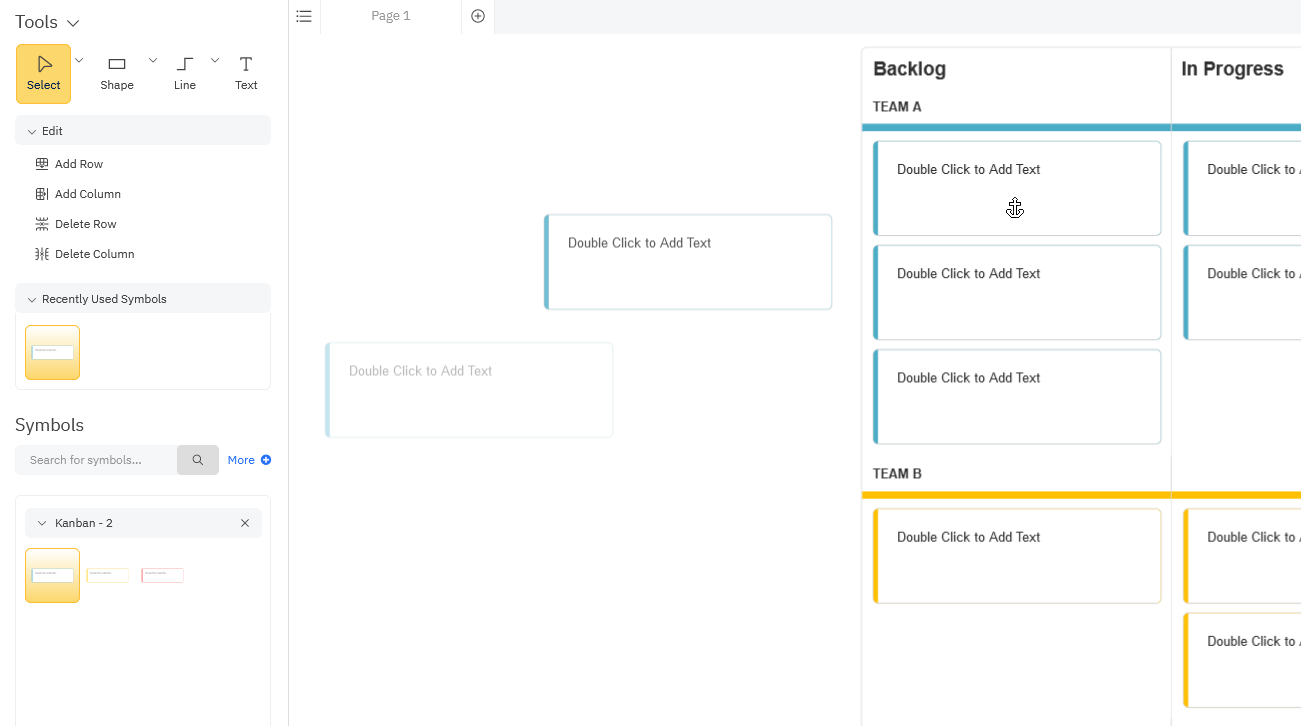Click the Add Row option
The image size is (1301, 726).
coord(78,164)
